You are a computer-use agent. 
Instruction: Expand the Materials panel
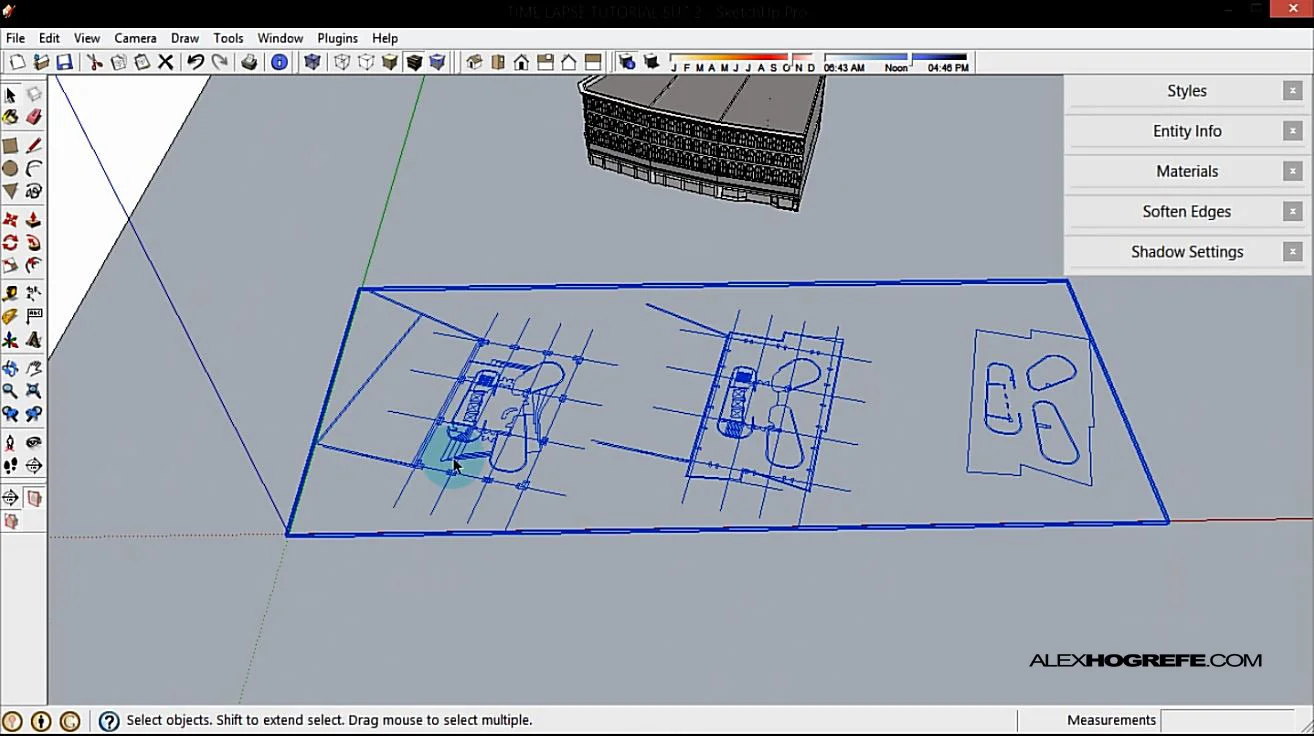pos(1187,171)
